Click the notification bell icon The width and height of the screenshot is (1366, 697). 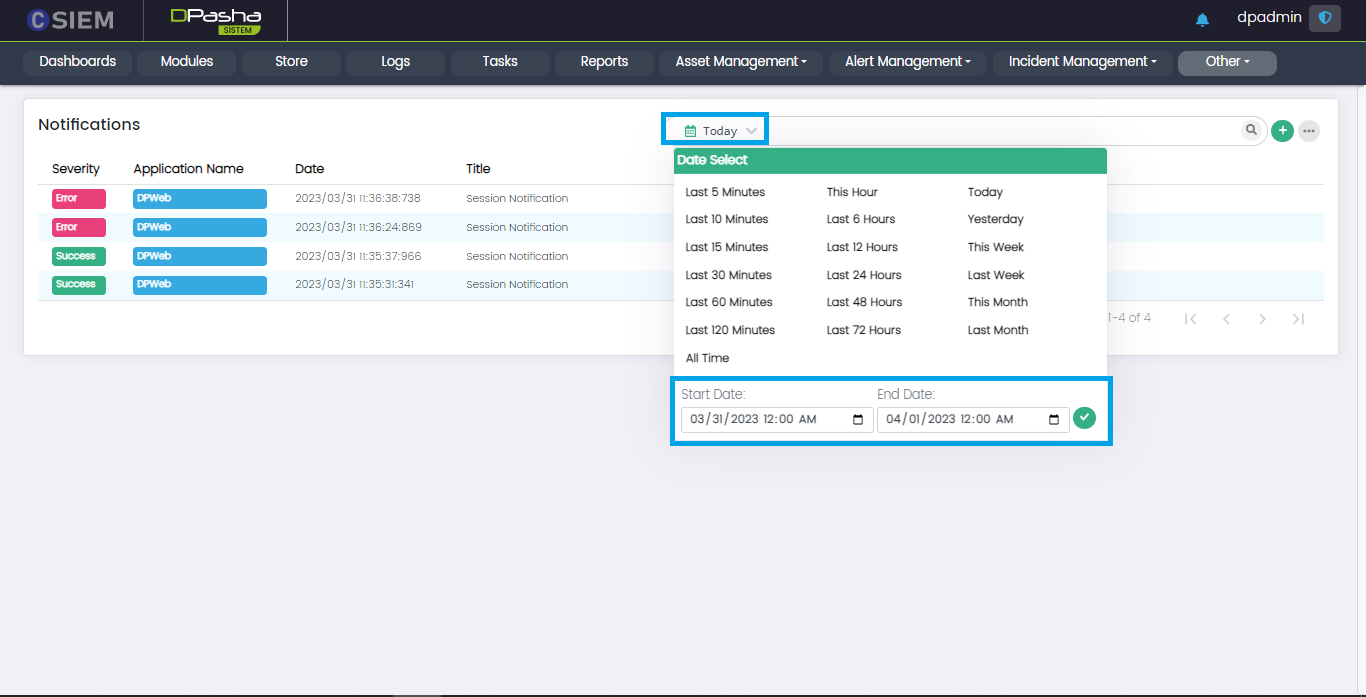1202,19
